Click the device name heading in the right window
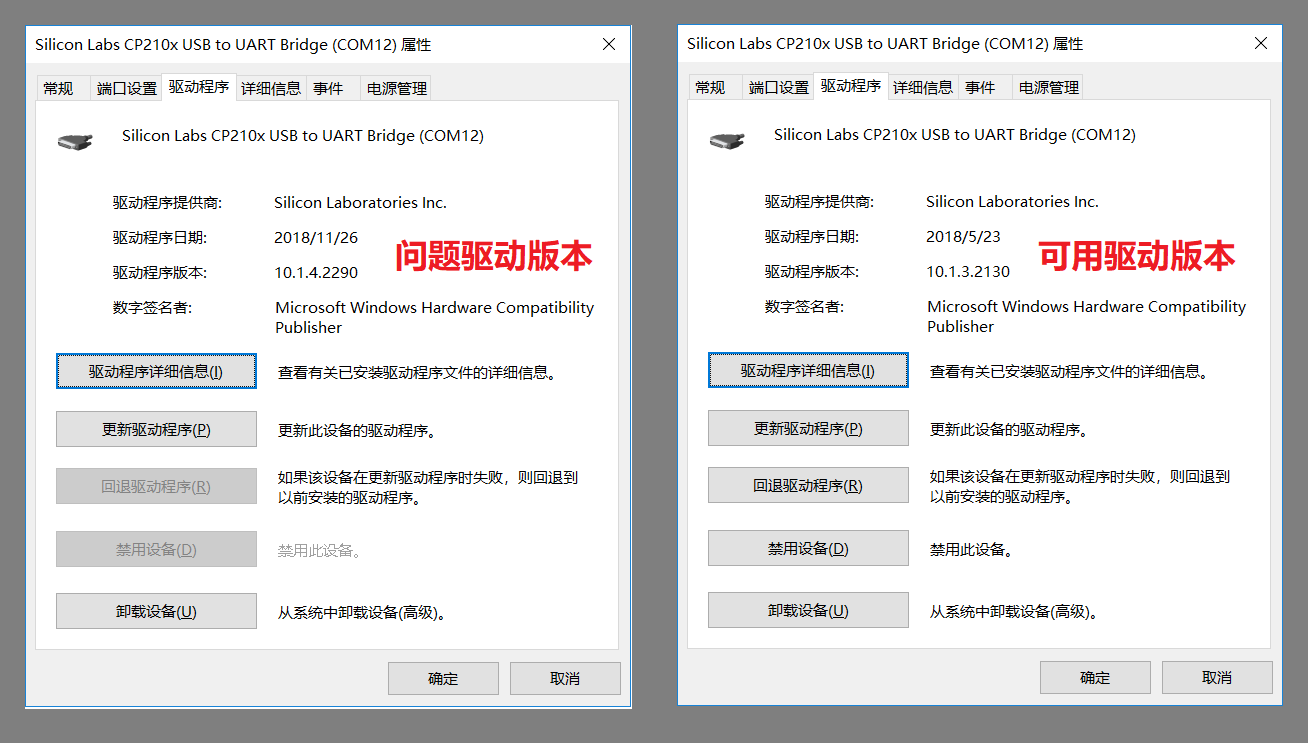The width and height of the screenshot is (1308, 743). pos(955,134)
